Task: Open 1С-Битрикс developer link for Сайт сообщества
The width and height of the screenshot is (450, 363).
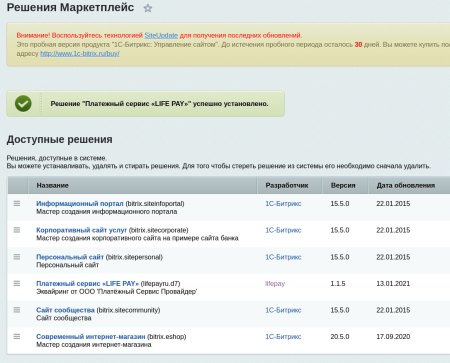Action: coord(283,310)
